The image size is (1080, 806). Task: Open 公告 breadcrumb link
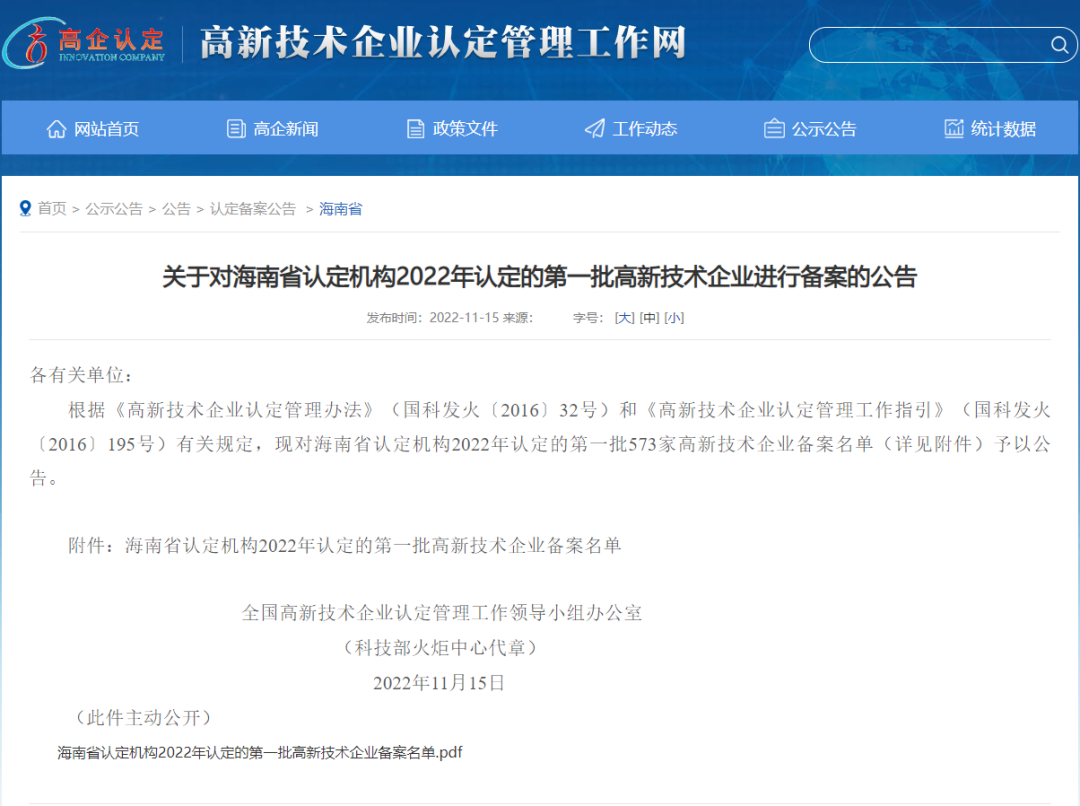[x=176, y=209]
